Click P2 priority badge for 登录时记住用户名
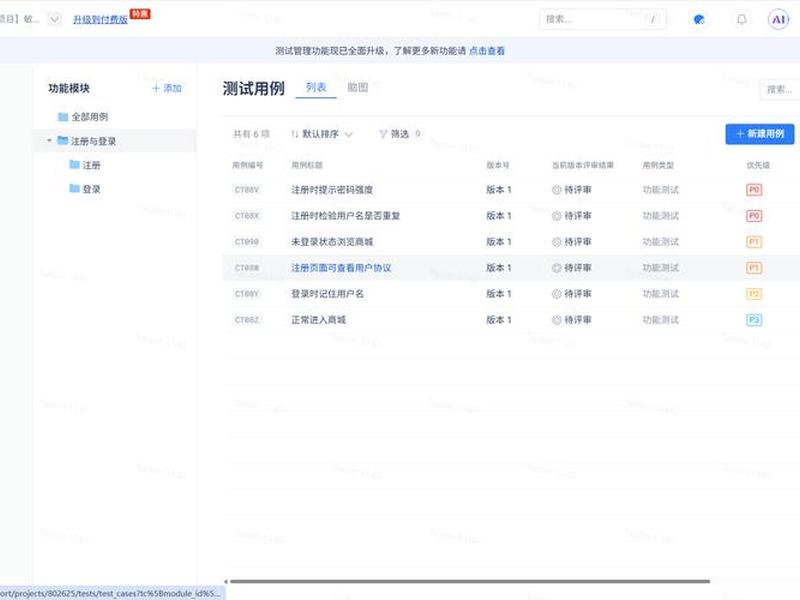The image size is (800, 600). (754, 294)
